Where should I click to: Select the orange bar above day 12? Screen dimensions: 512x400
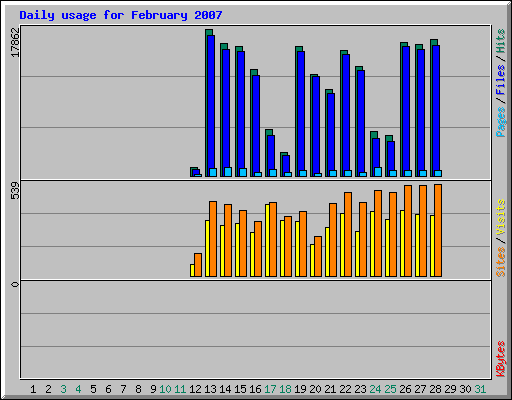click(x=198, y=265)
